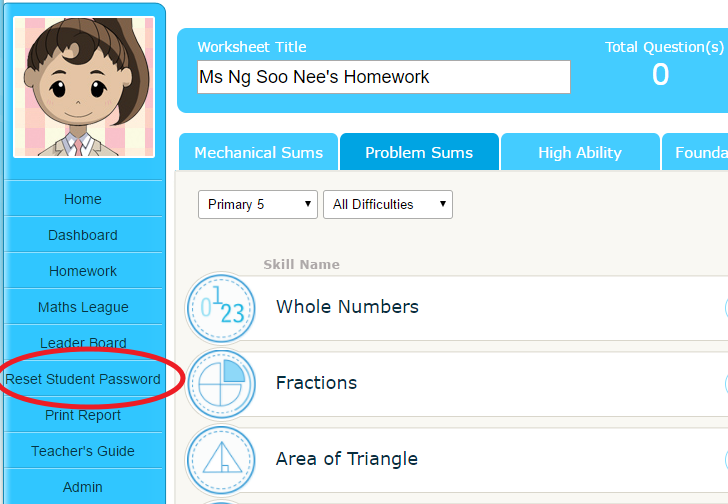This screenshot has width=728, height=504.
Task: Click Reset Student Password
Action: [x=83, y=379]
